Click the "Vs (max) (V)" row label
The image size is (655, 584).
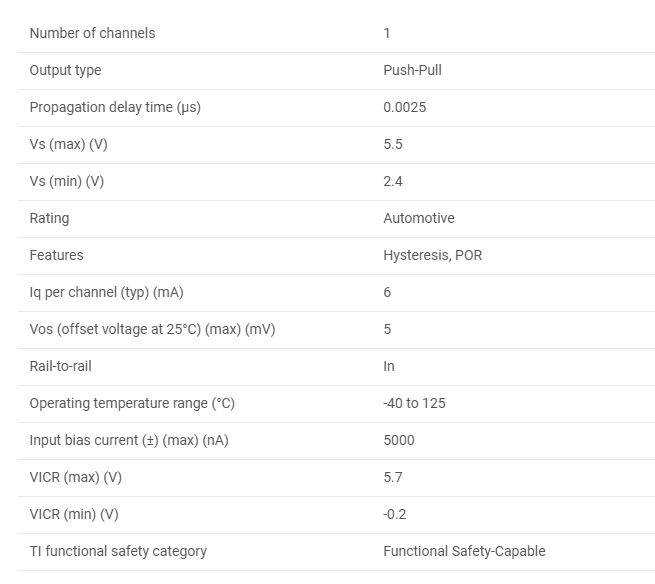(x=68, y=144)
